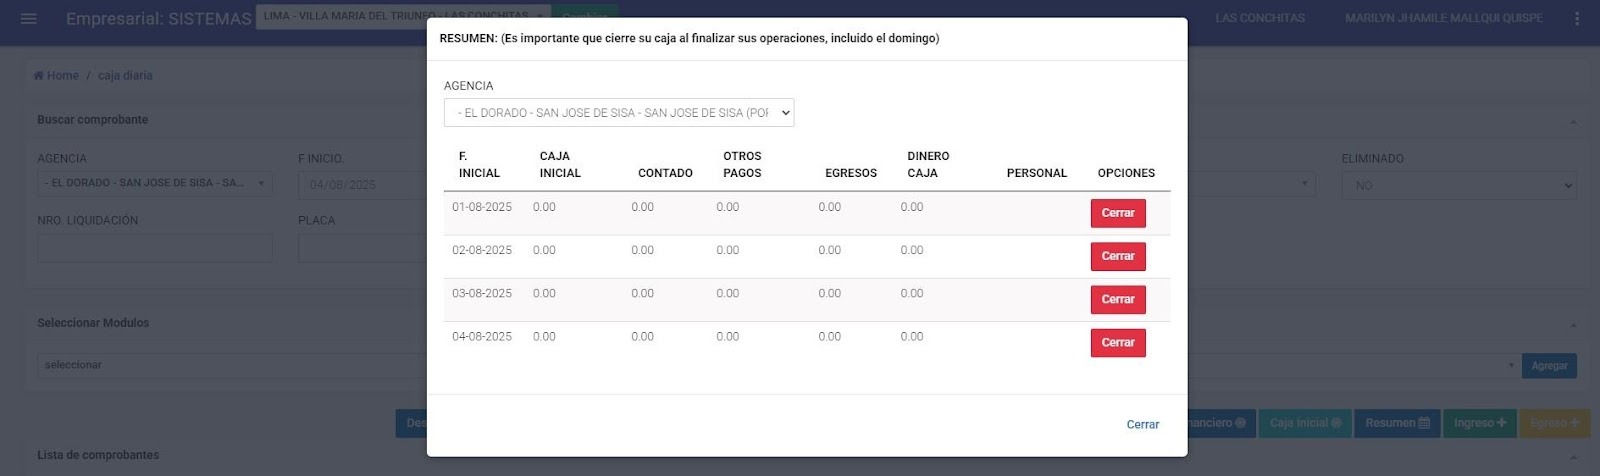The image size is (1600, 476).
Task: Click the Caja Inicial button
Action: 1305,423
